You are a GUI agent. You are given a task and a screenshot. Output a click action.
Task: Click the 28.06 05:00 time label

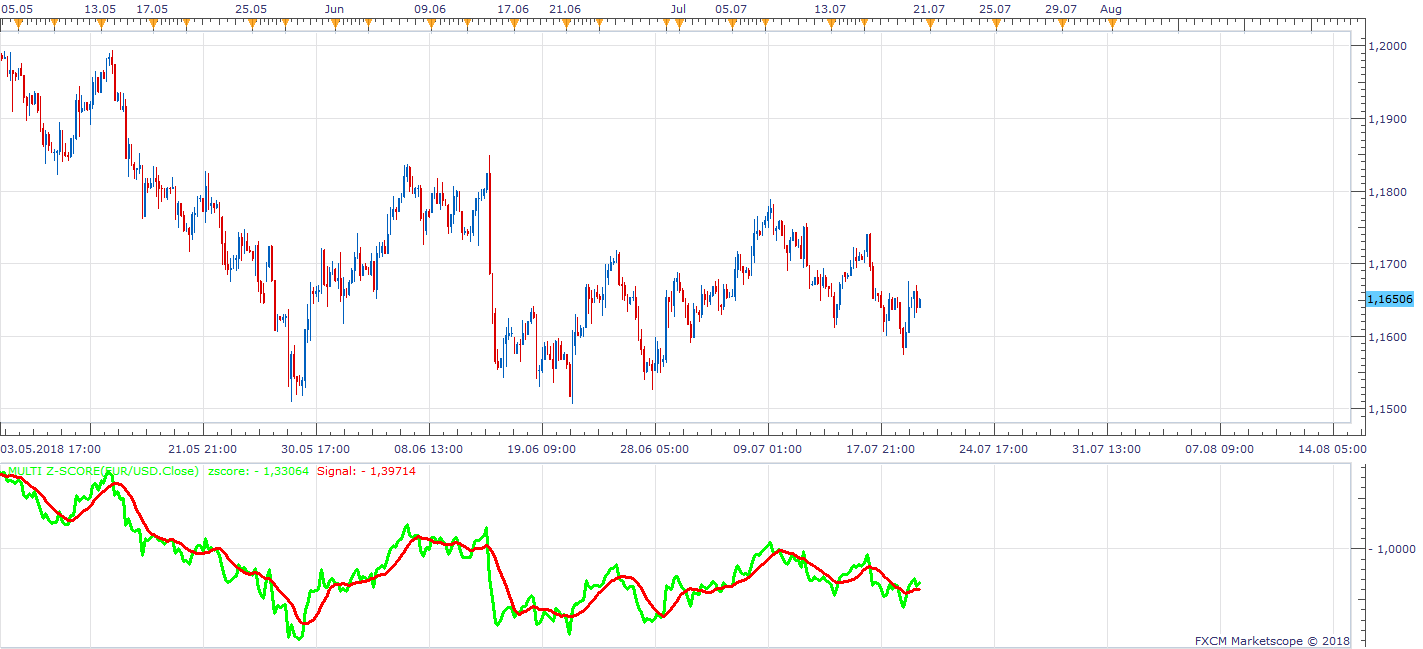pyautogui.click(x=654, y=449)
